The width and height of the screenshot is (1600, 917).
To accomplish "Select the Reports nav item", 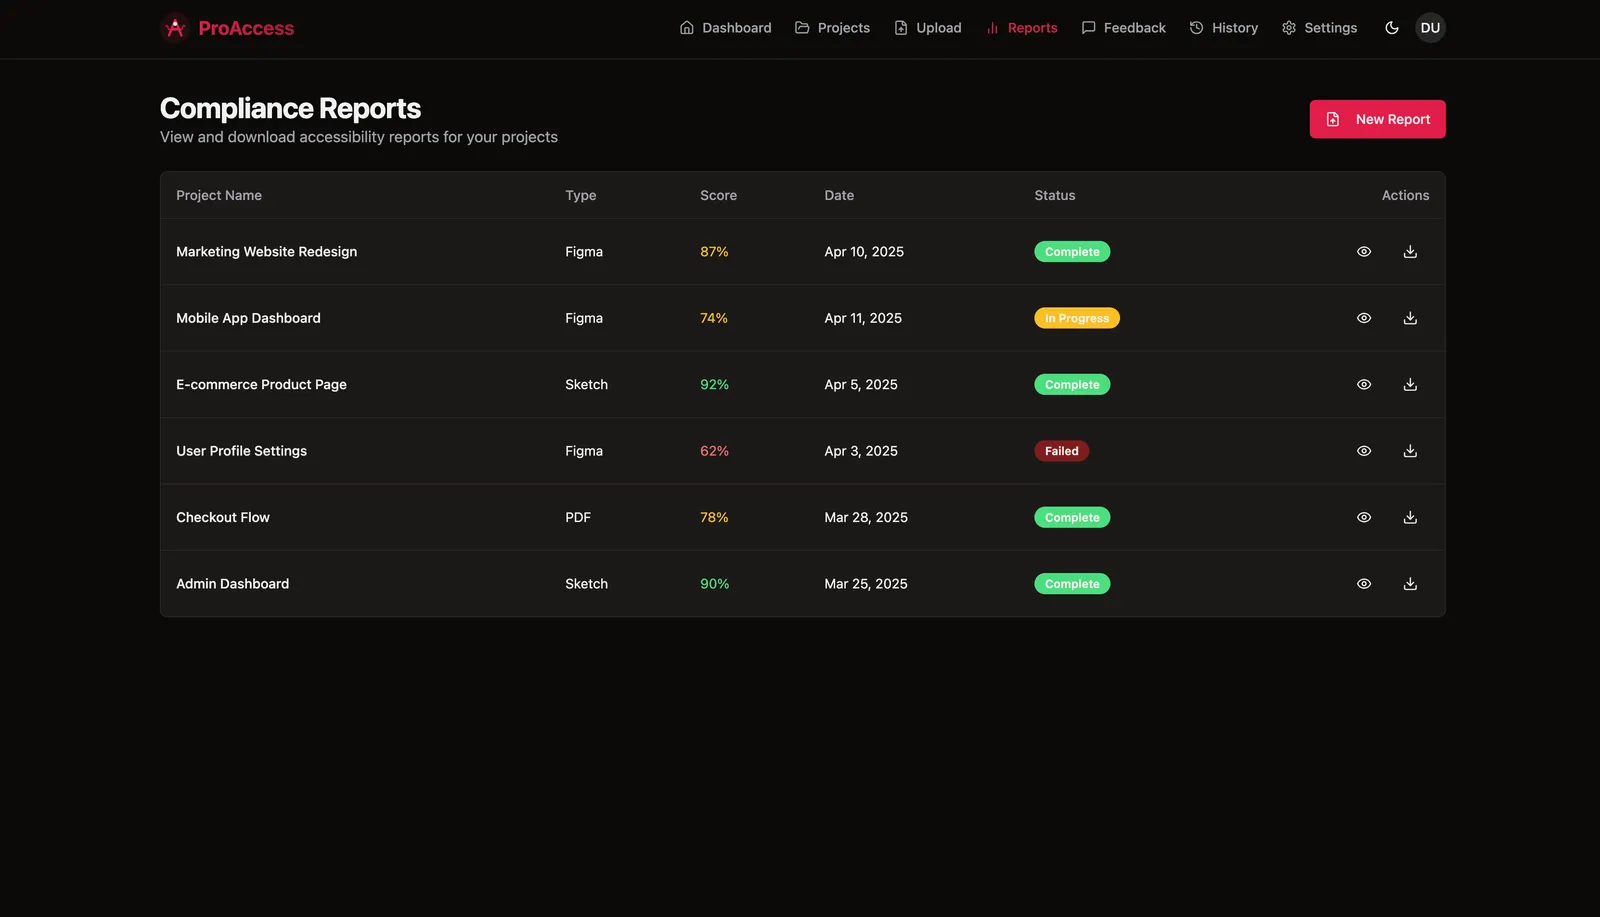I will (1021, 28).
